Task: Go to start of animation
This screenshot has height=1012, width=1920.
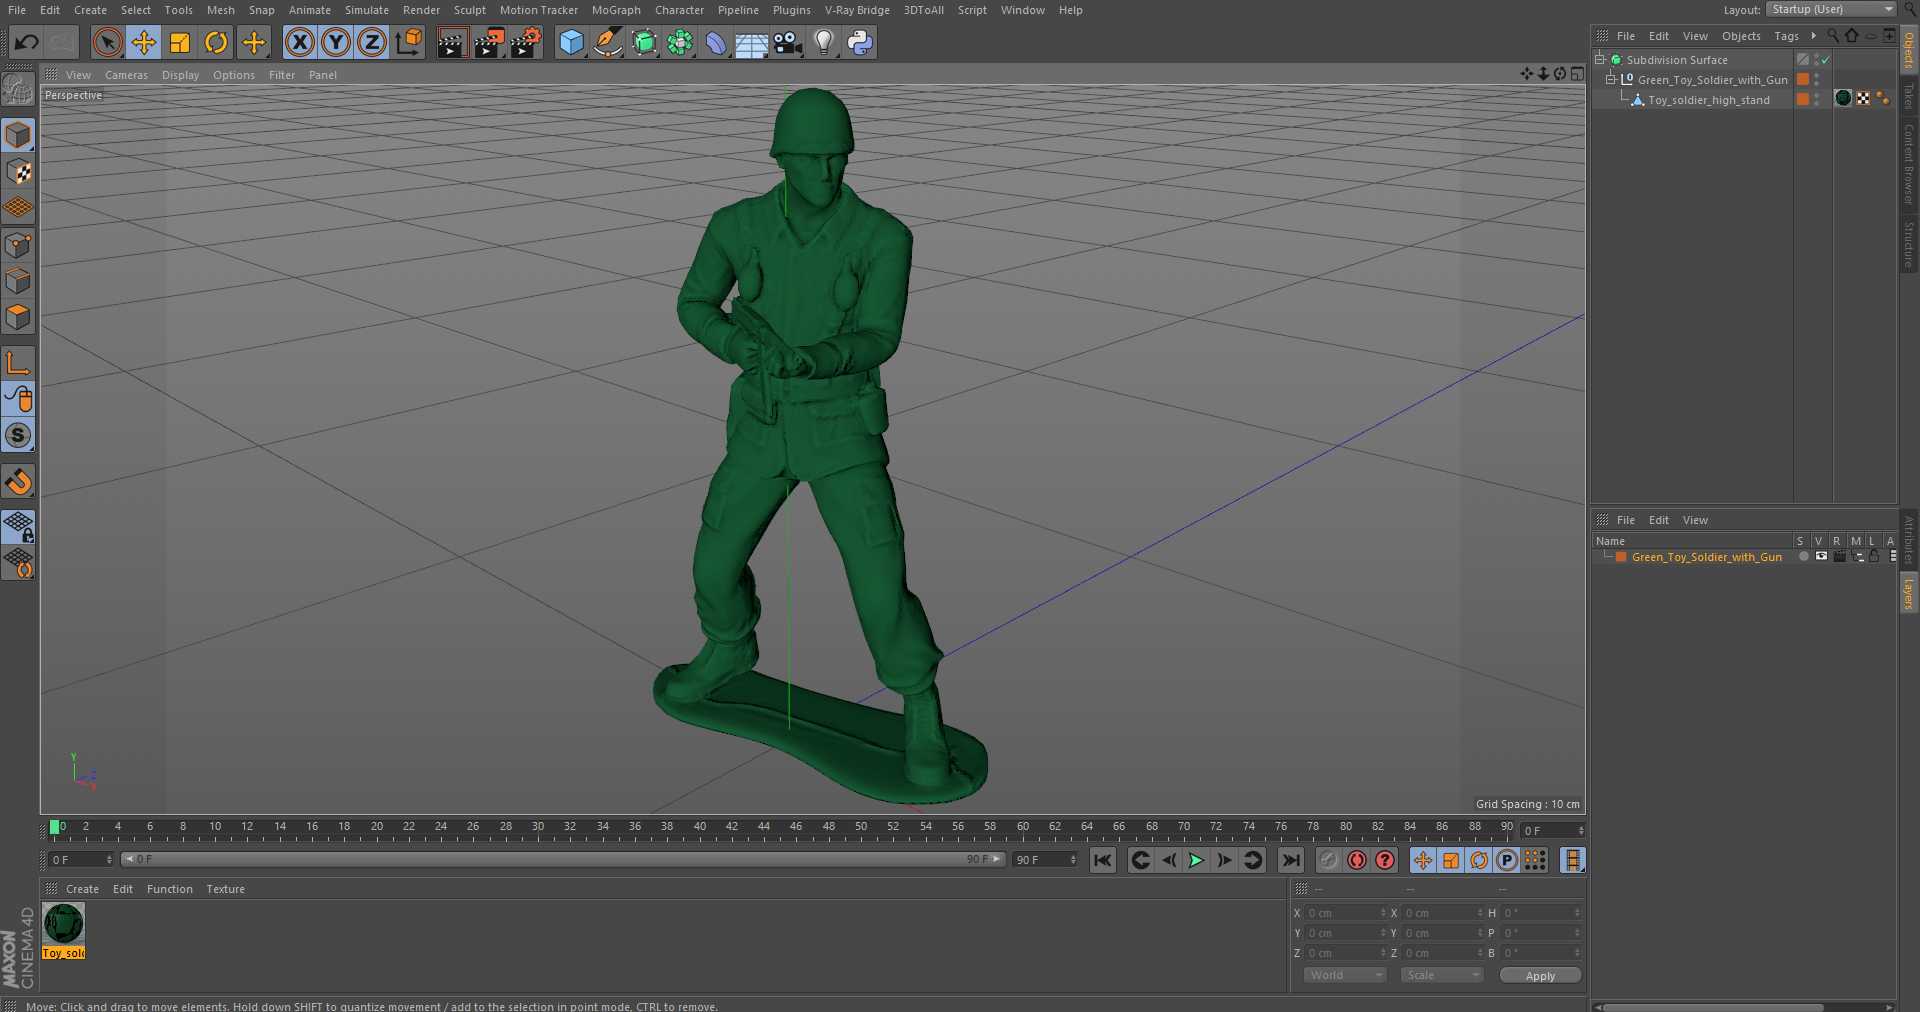Action: coord(1102,860)
